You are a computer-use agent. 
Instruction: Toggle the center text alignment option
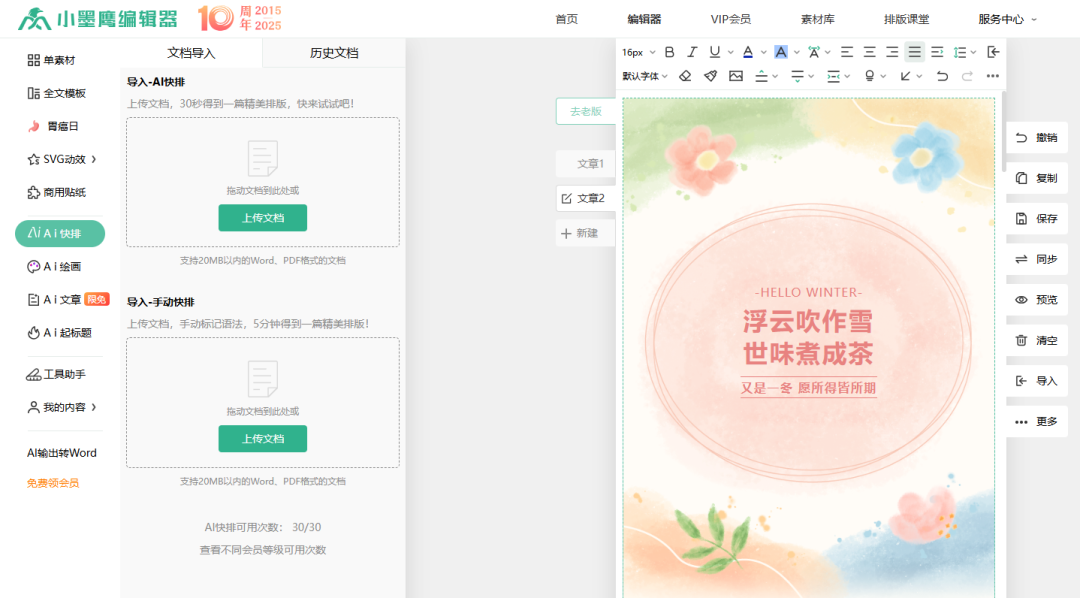pyautogui.click(x=869, y=52)
